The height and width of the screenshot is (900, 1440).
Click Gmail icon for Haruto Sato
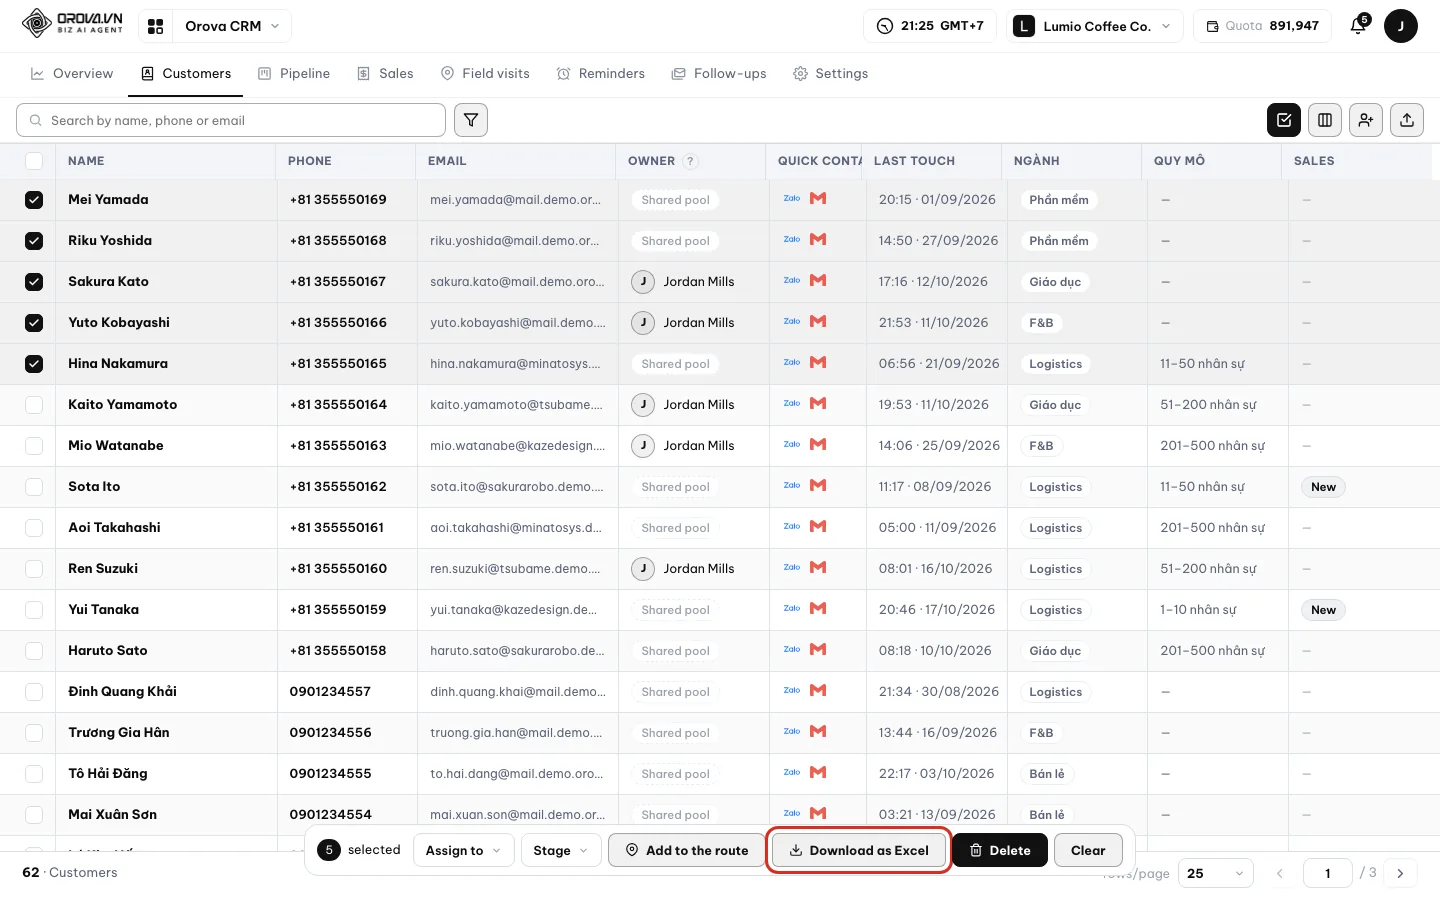point(818,650)
